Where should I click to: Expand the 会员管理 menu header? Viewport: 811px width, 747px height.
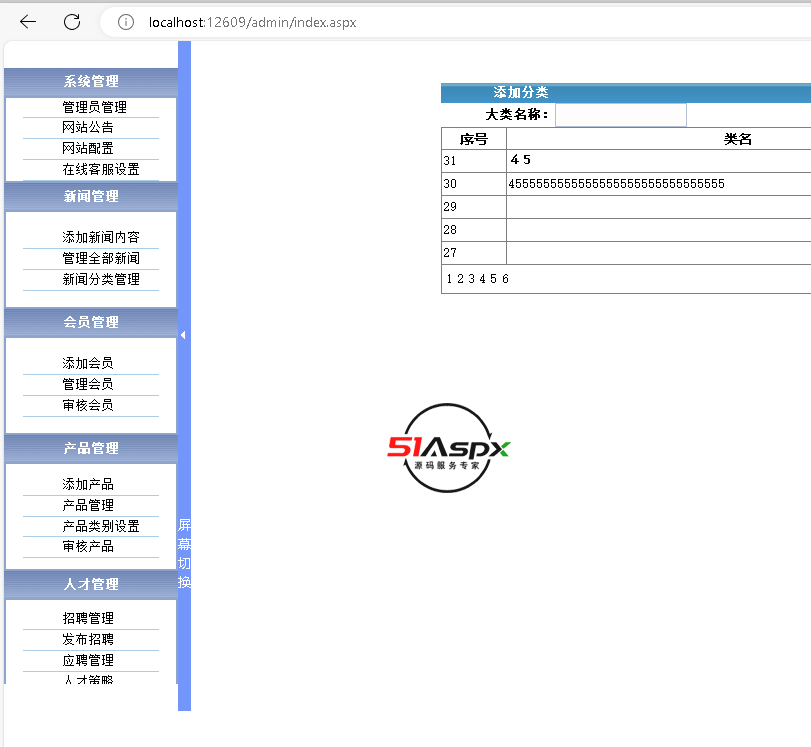pos(91,322)
